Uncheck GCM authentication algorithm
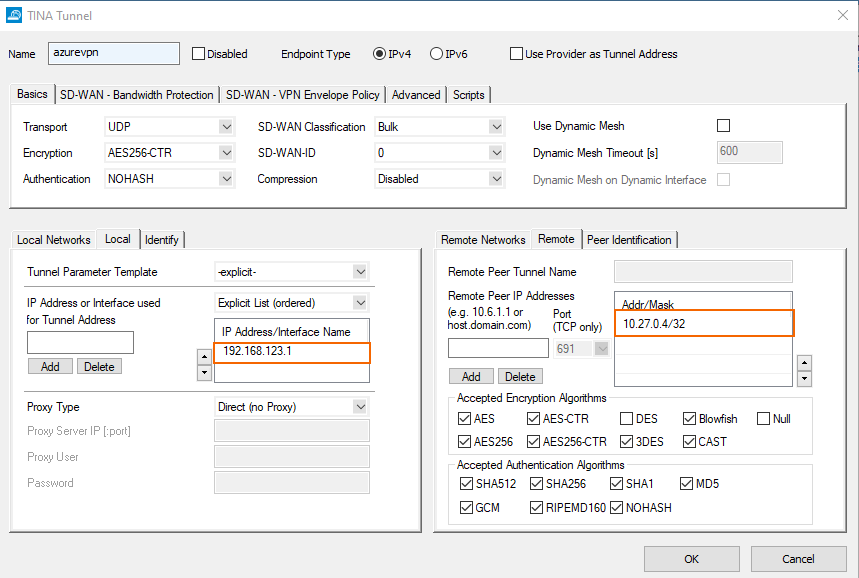859x578 pixels. [466, 507]
